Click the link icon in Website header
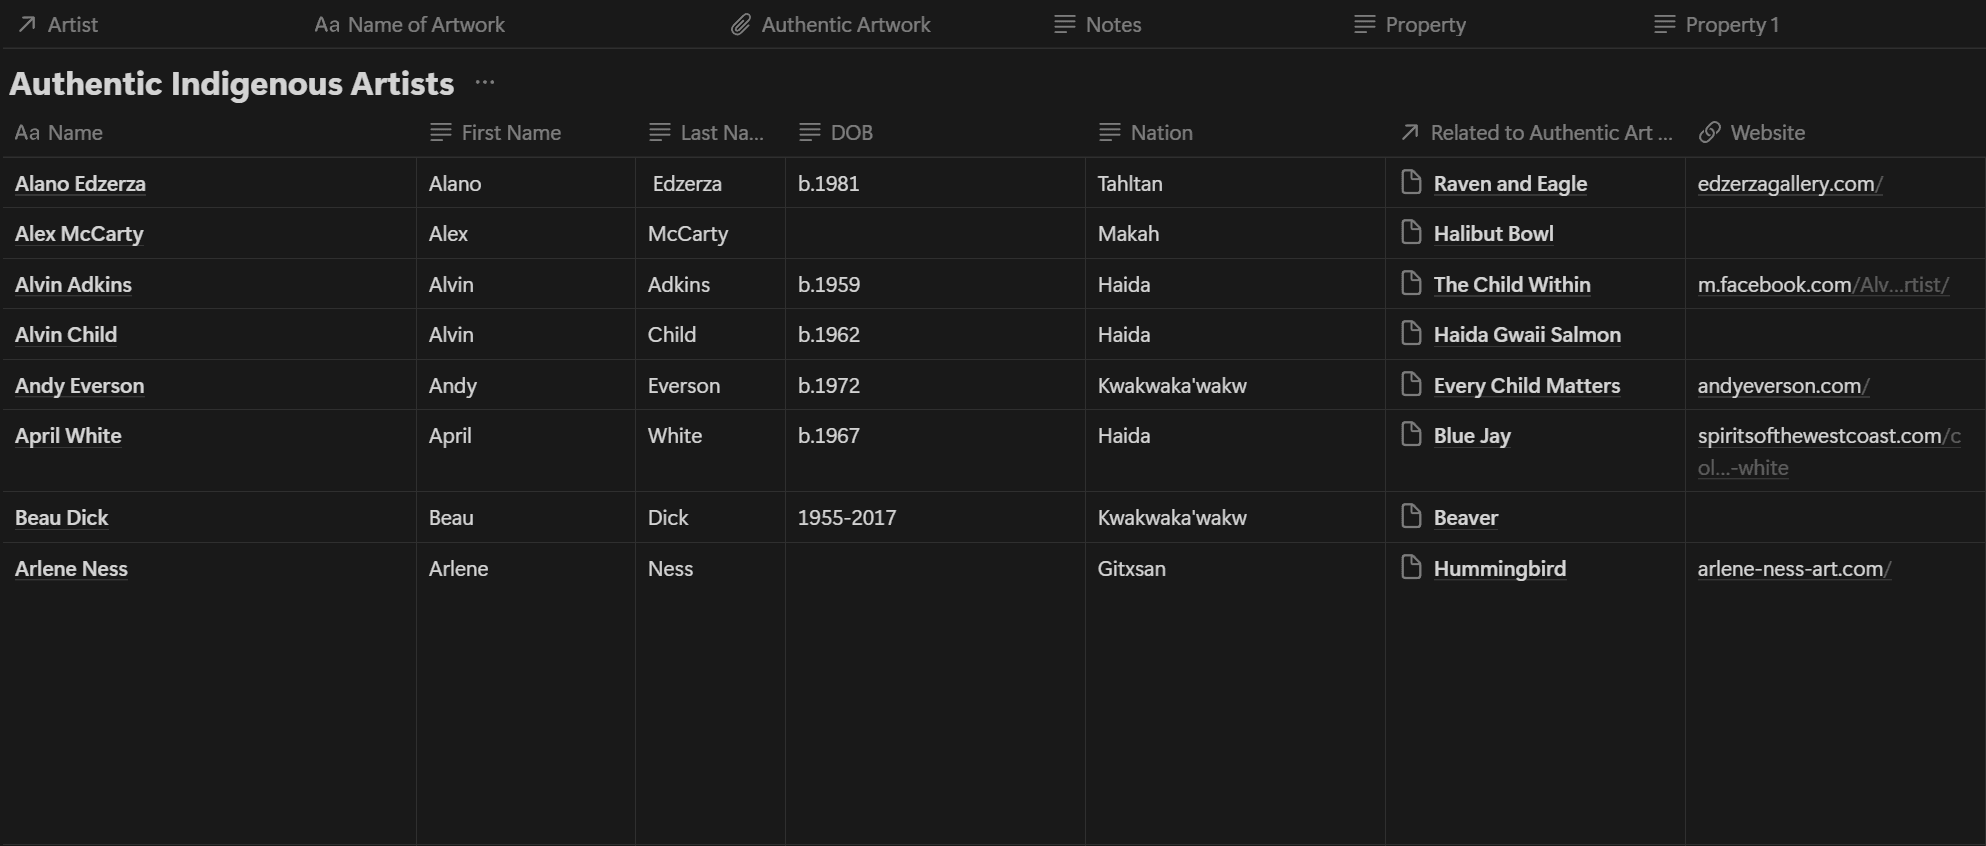Viewport: 1986px width, 846px height. point(1710,133)
